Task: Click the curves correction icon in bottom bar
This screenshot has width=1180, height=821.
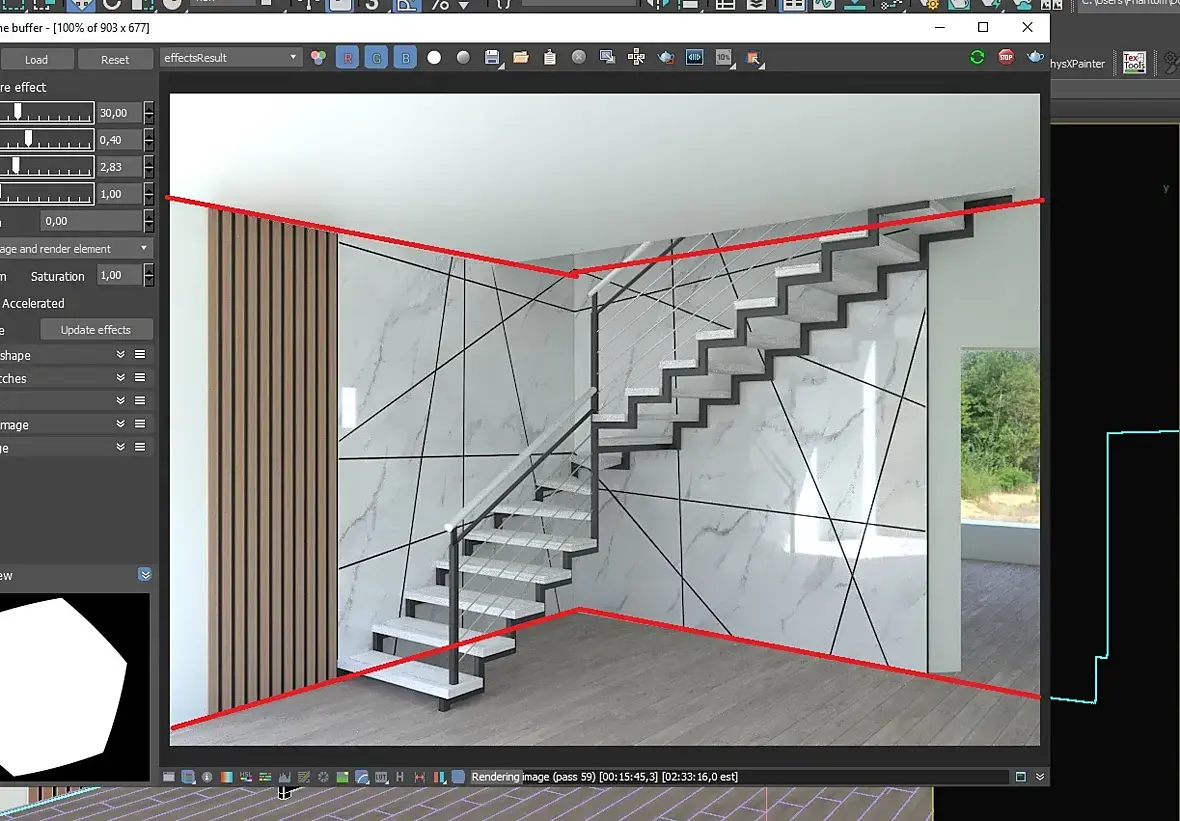Action: (304, 777)
